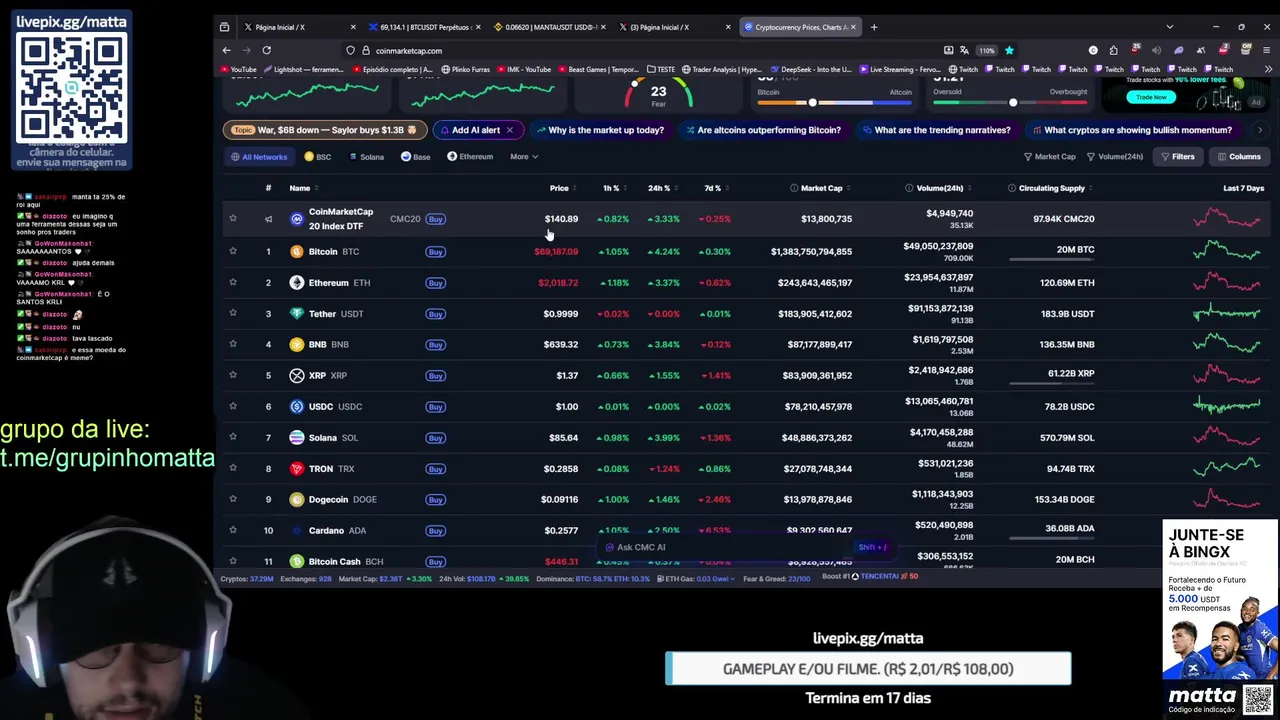Filter by Solana network
Image resolution: width=1280 pixels, height=720 pixels.
point(365,157)
